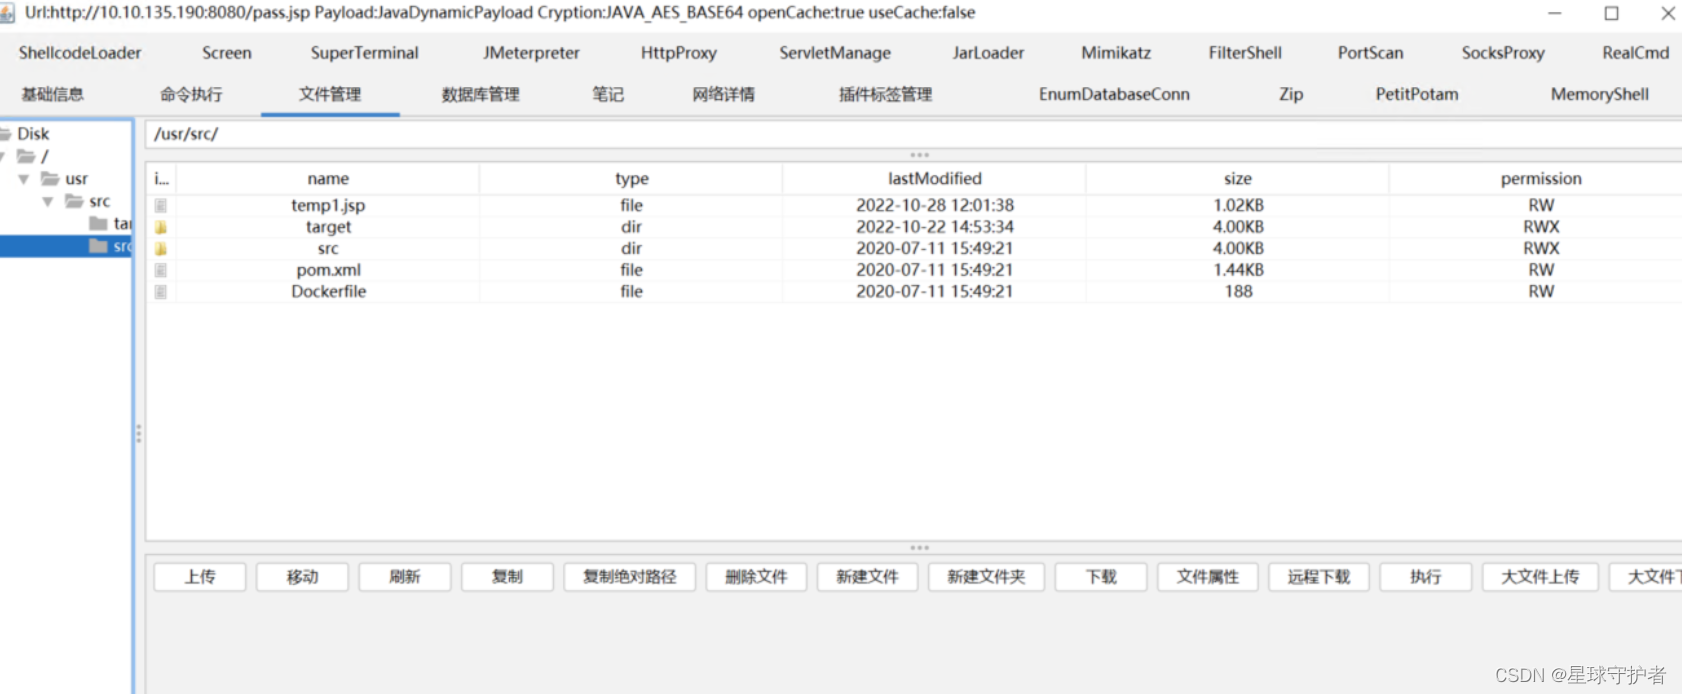Click the 复制 copy button
1682x694 pixels.
click(x=507, y=577)
